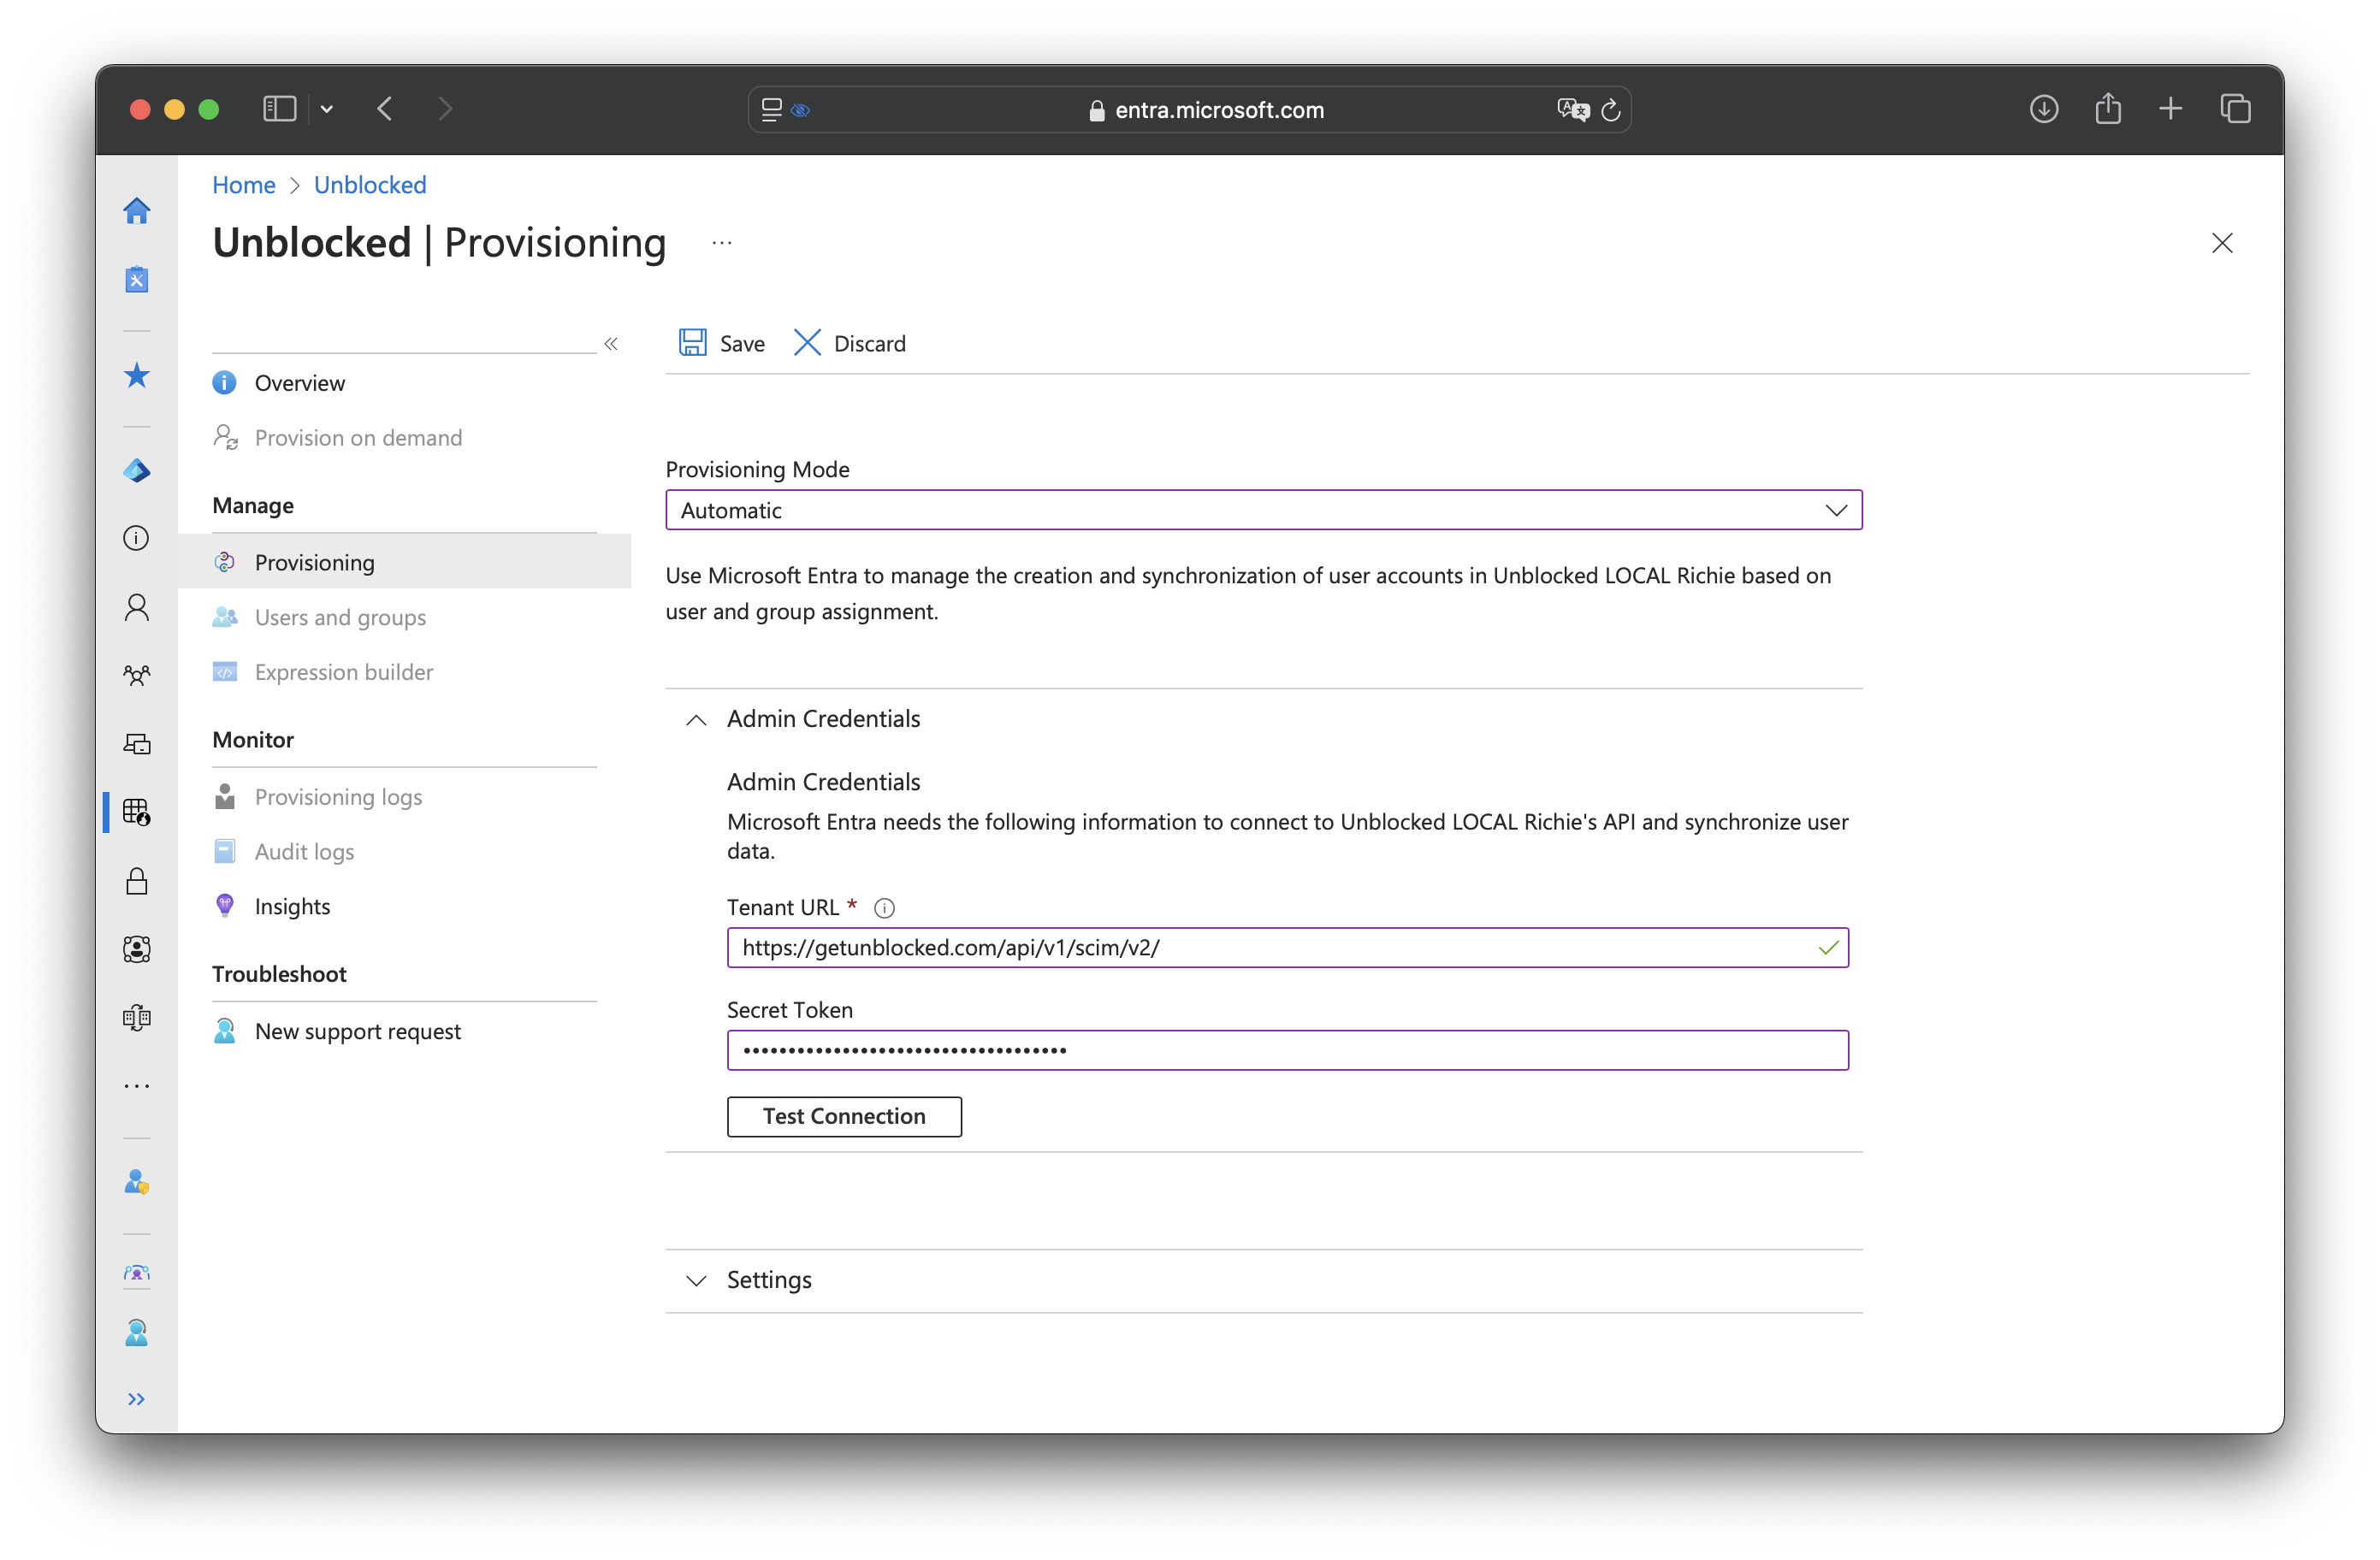Close the Provisioning blade
2380x1560 pixels.
pyautogui.click(x=2222, y=243)
